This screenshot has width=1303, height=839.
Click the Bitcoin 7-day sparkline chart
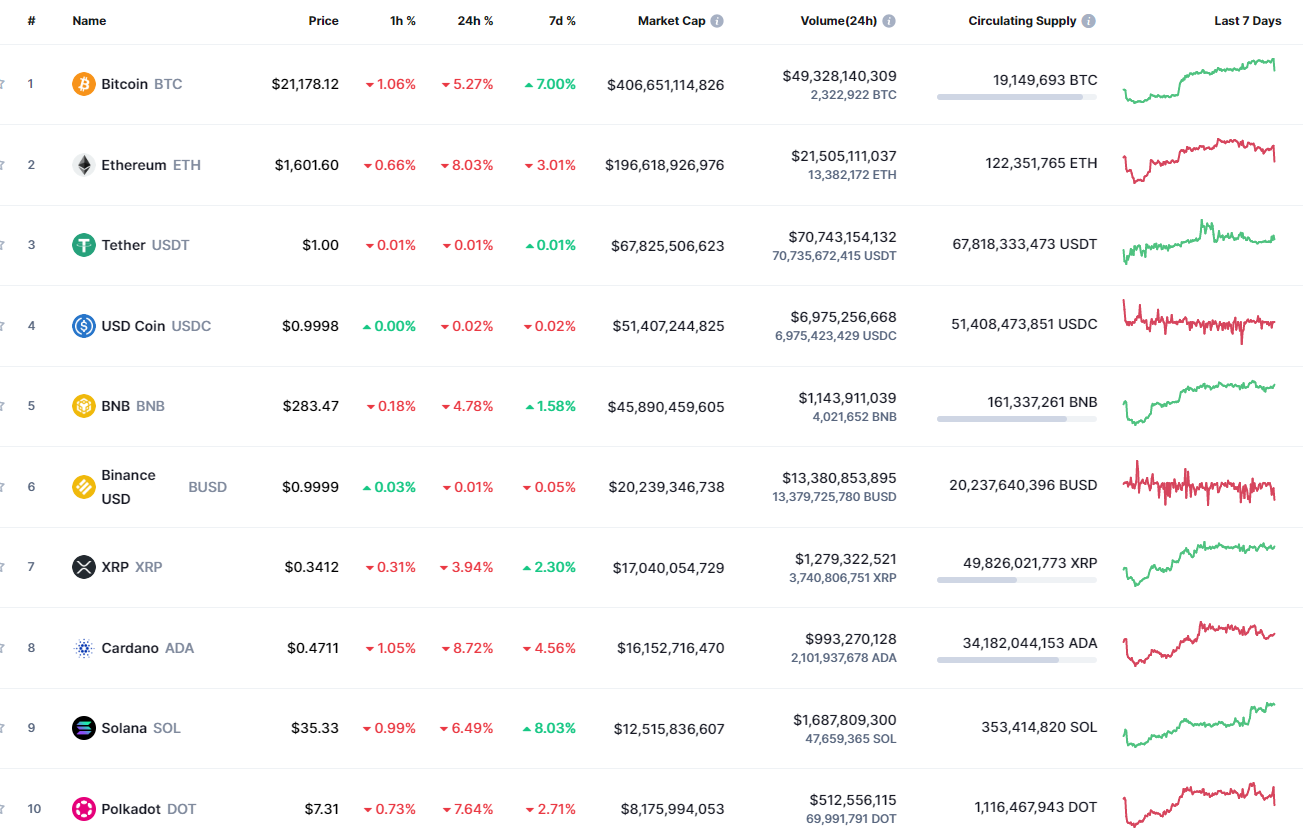coord(1199,84)
